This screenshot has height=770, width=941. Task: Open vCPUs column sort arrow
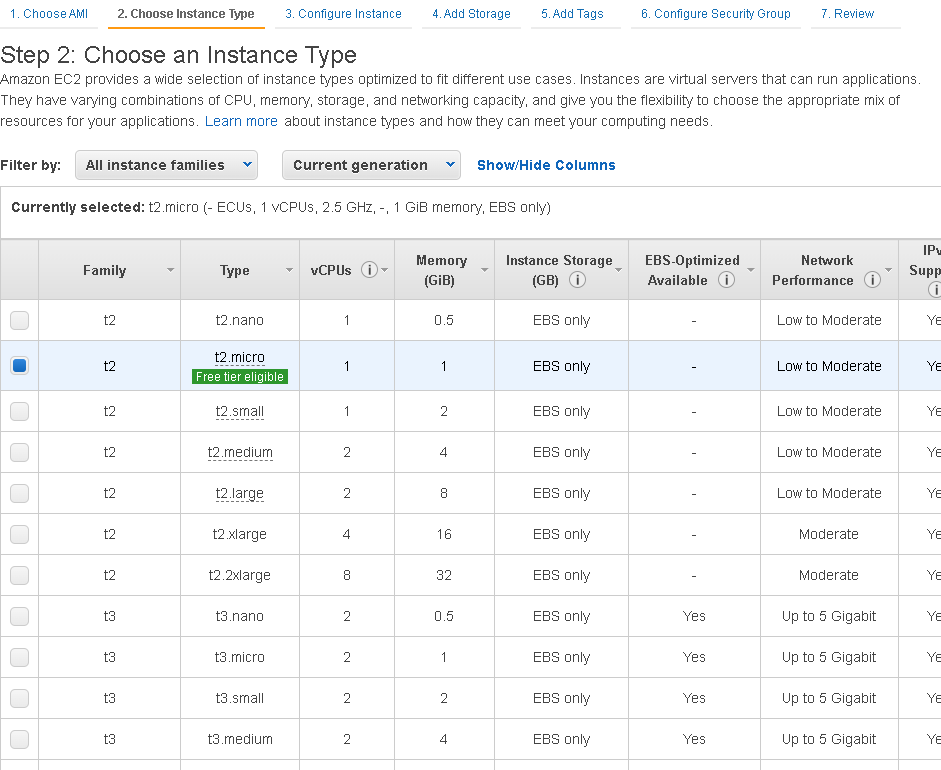click(385, 270)
